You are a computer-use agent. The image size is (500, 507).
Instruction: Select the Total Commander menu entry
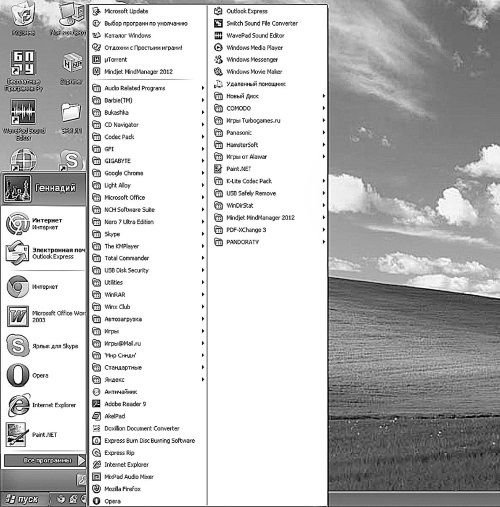148,258
